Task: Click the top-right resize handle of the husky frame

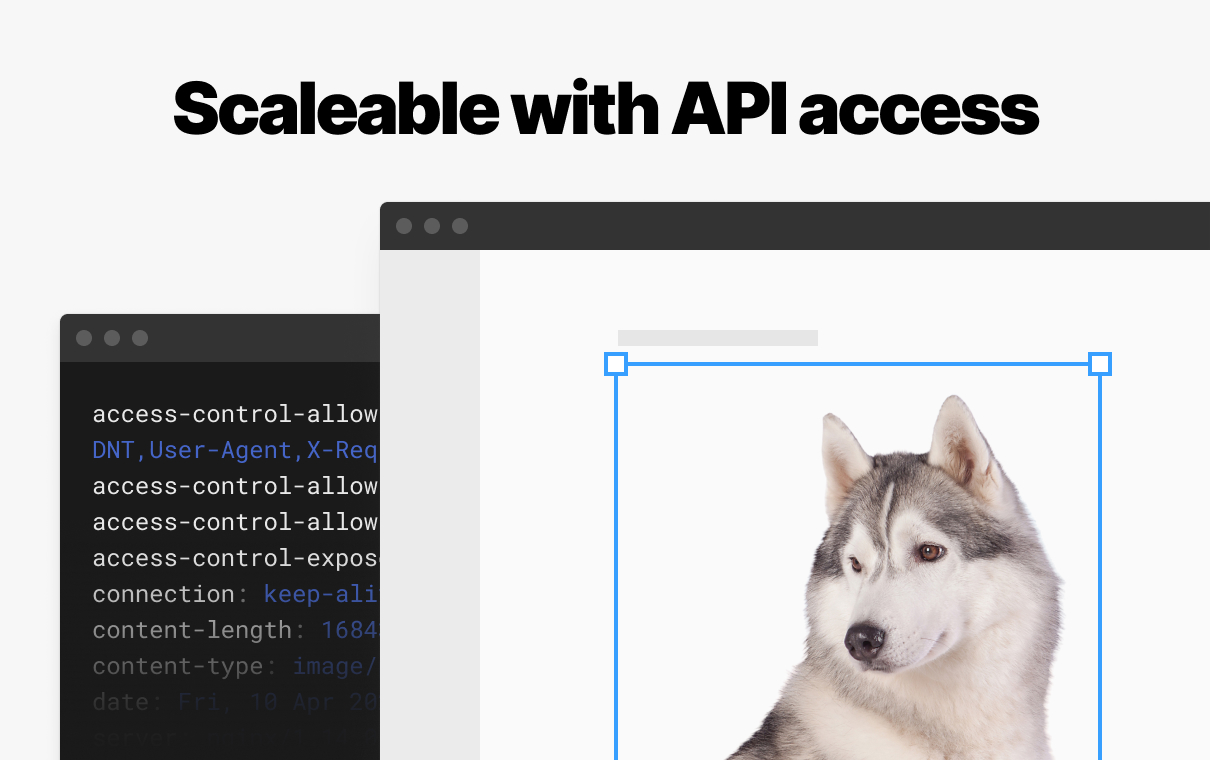Action: (x=1099, y=364)
